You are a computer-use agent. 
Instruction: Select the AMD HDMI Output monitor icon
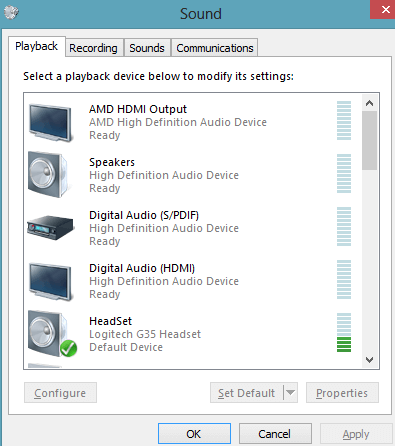tap(50, 123)
